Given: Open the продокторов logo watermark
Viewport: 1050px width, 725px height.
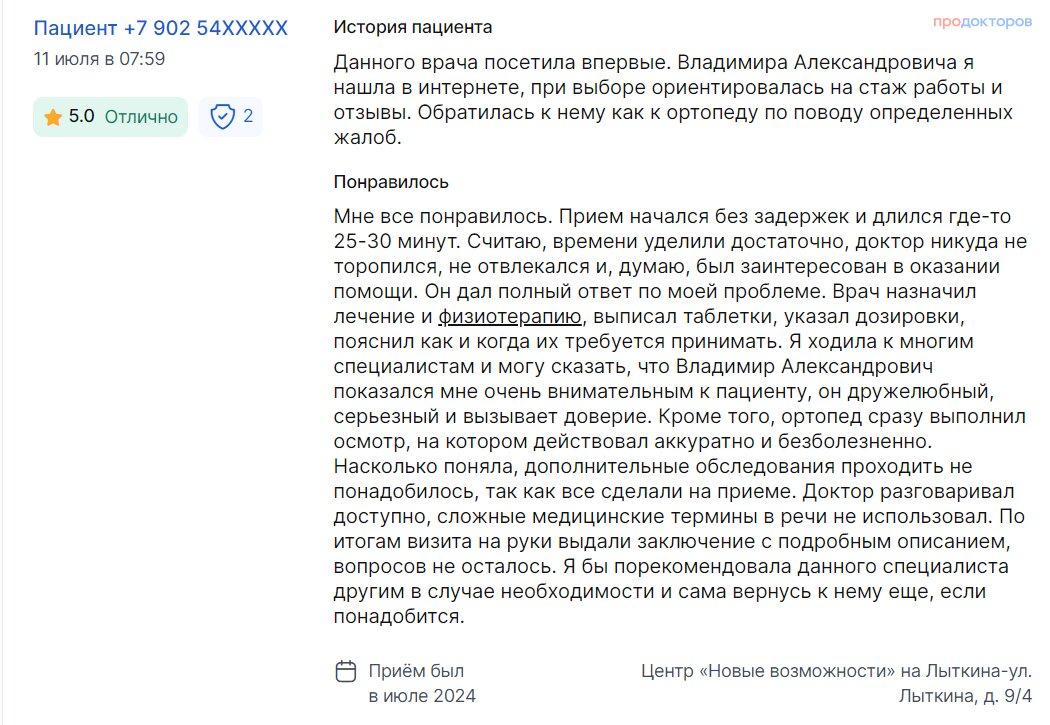Looking at the screenshot, I should point(982,22).
